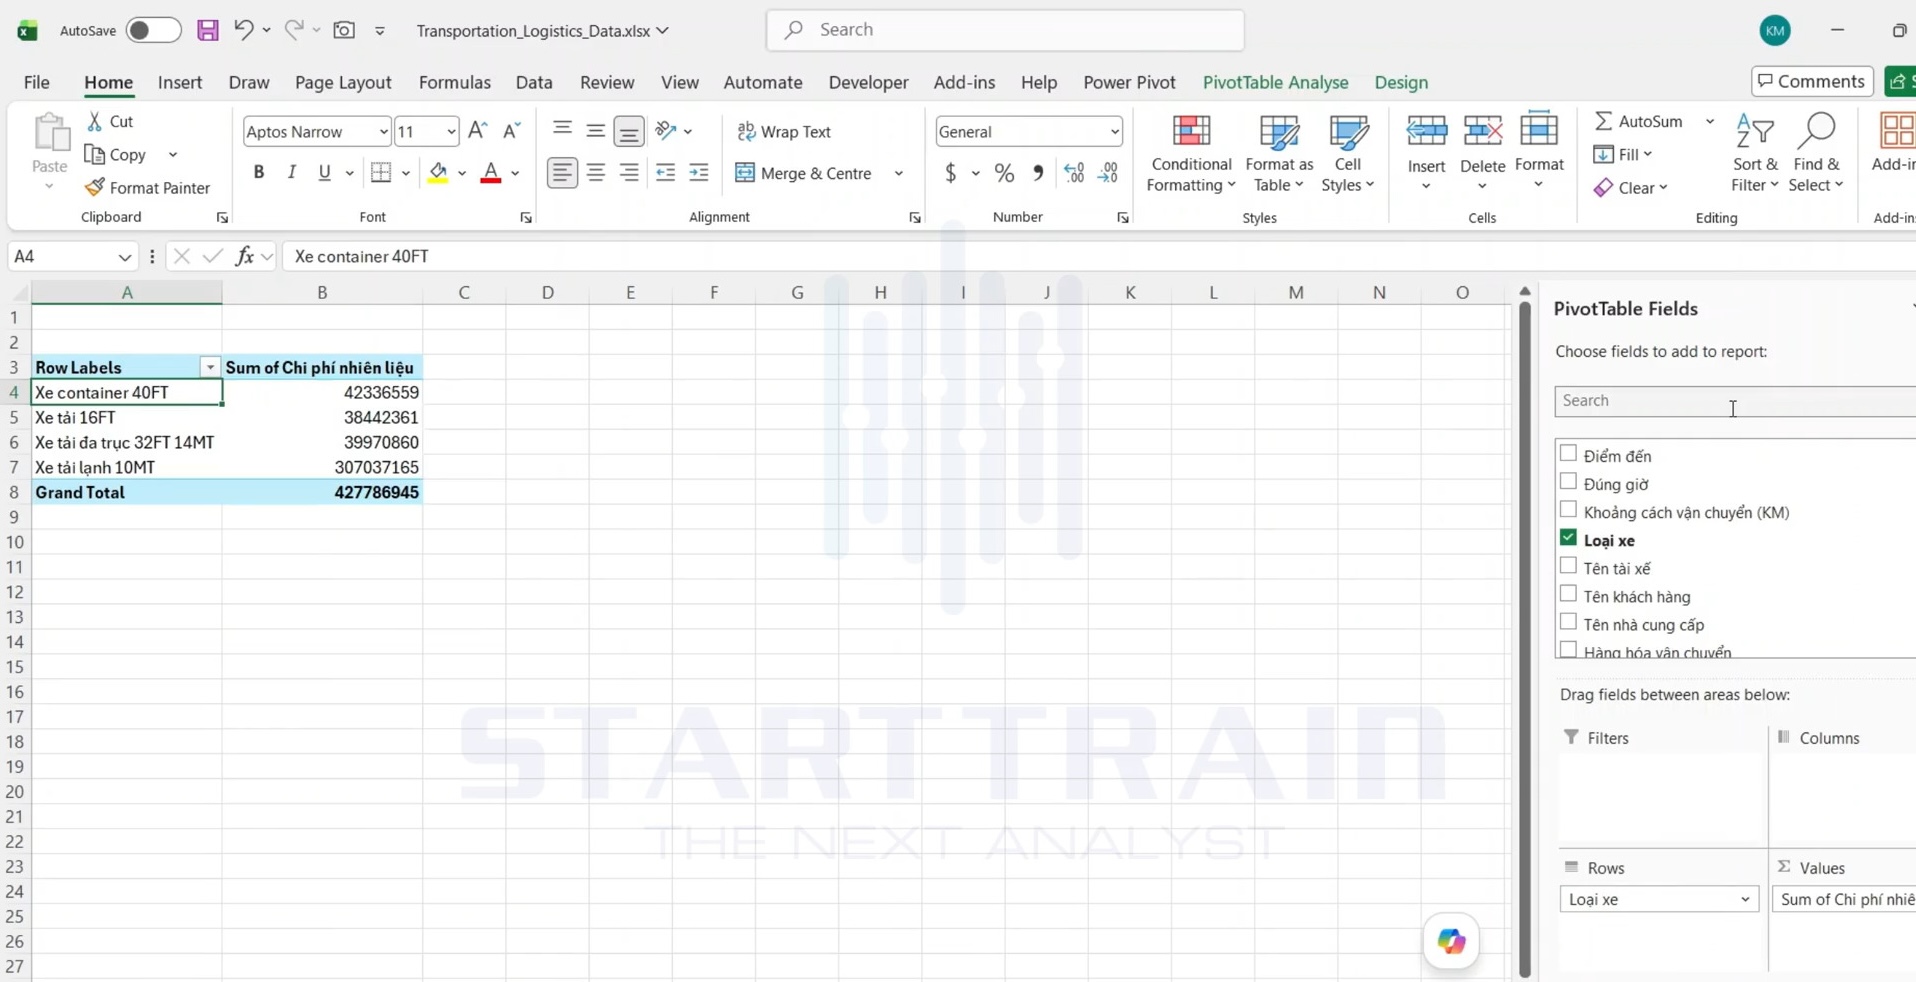Screen dimensions: 1916x982
Task: Open the Merge & Centre dropdown arrow
Action: coord(898,173)
